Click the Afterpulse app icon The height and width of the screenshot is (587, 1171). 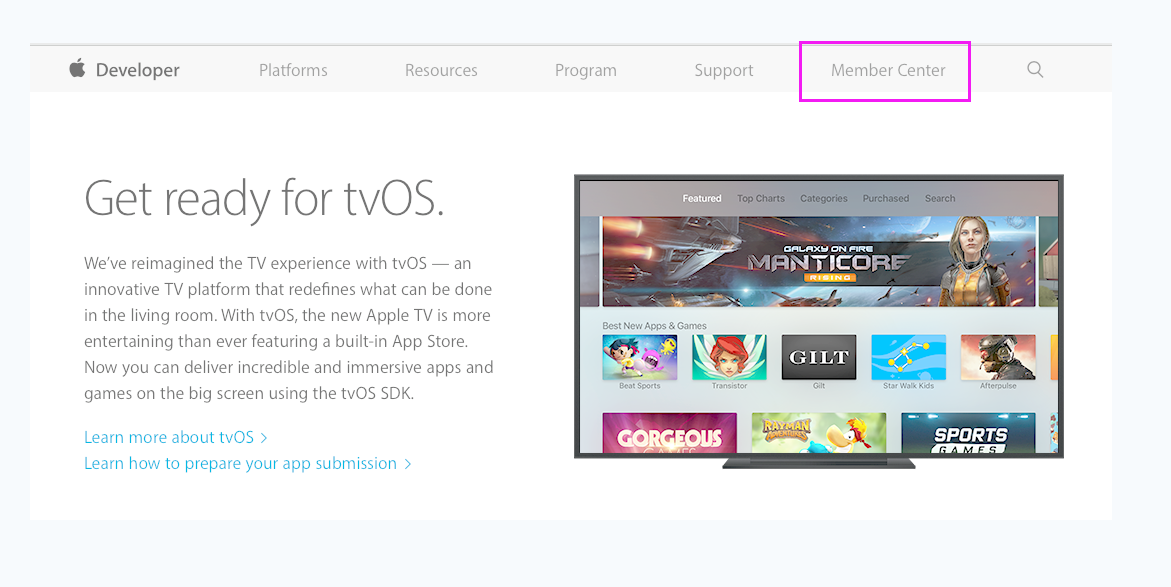pos(998,356)
